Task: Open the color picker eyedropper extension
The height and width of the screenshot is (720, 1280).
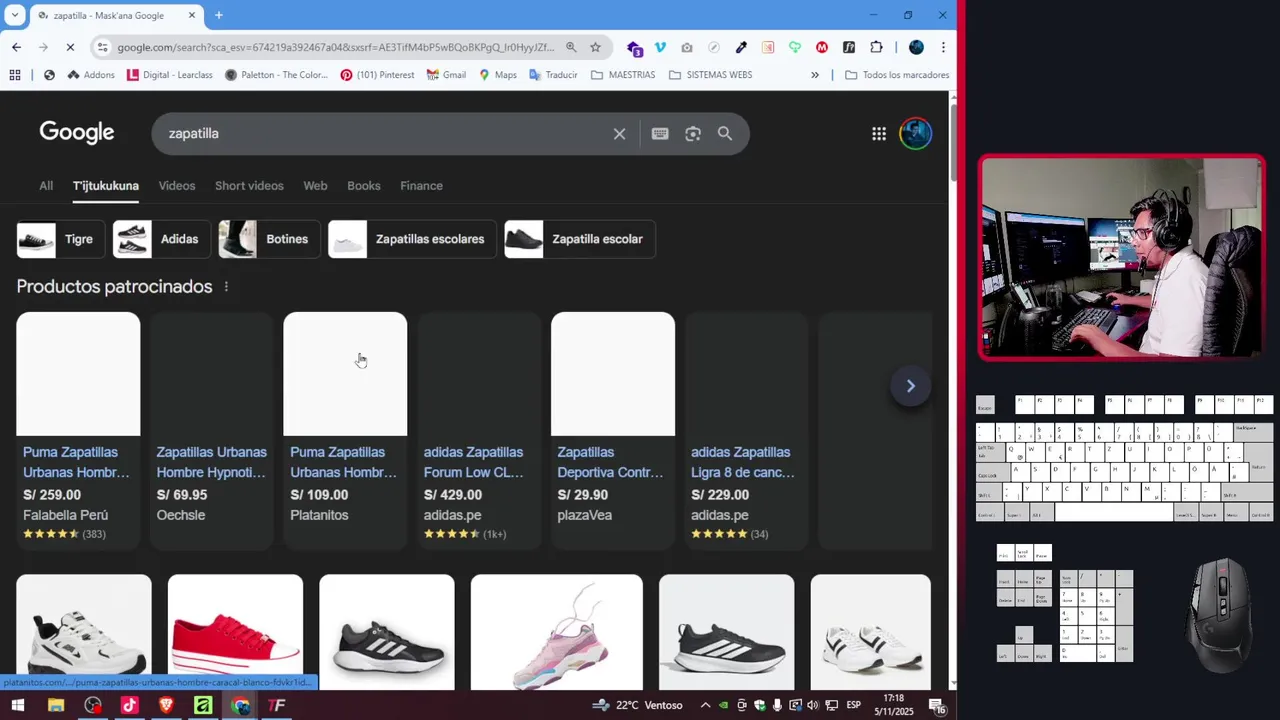Action: (741, 47)
